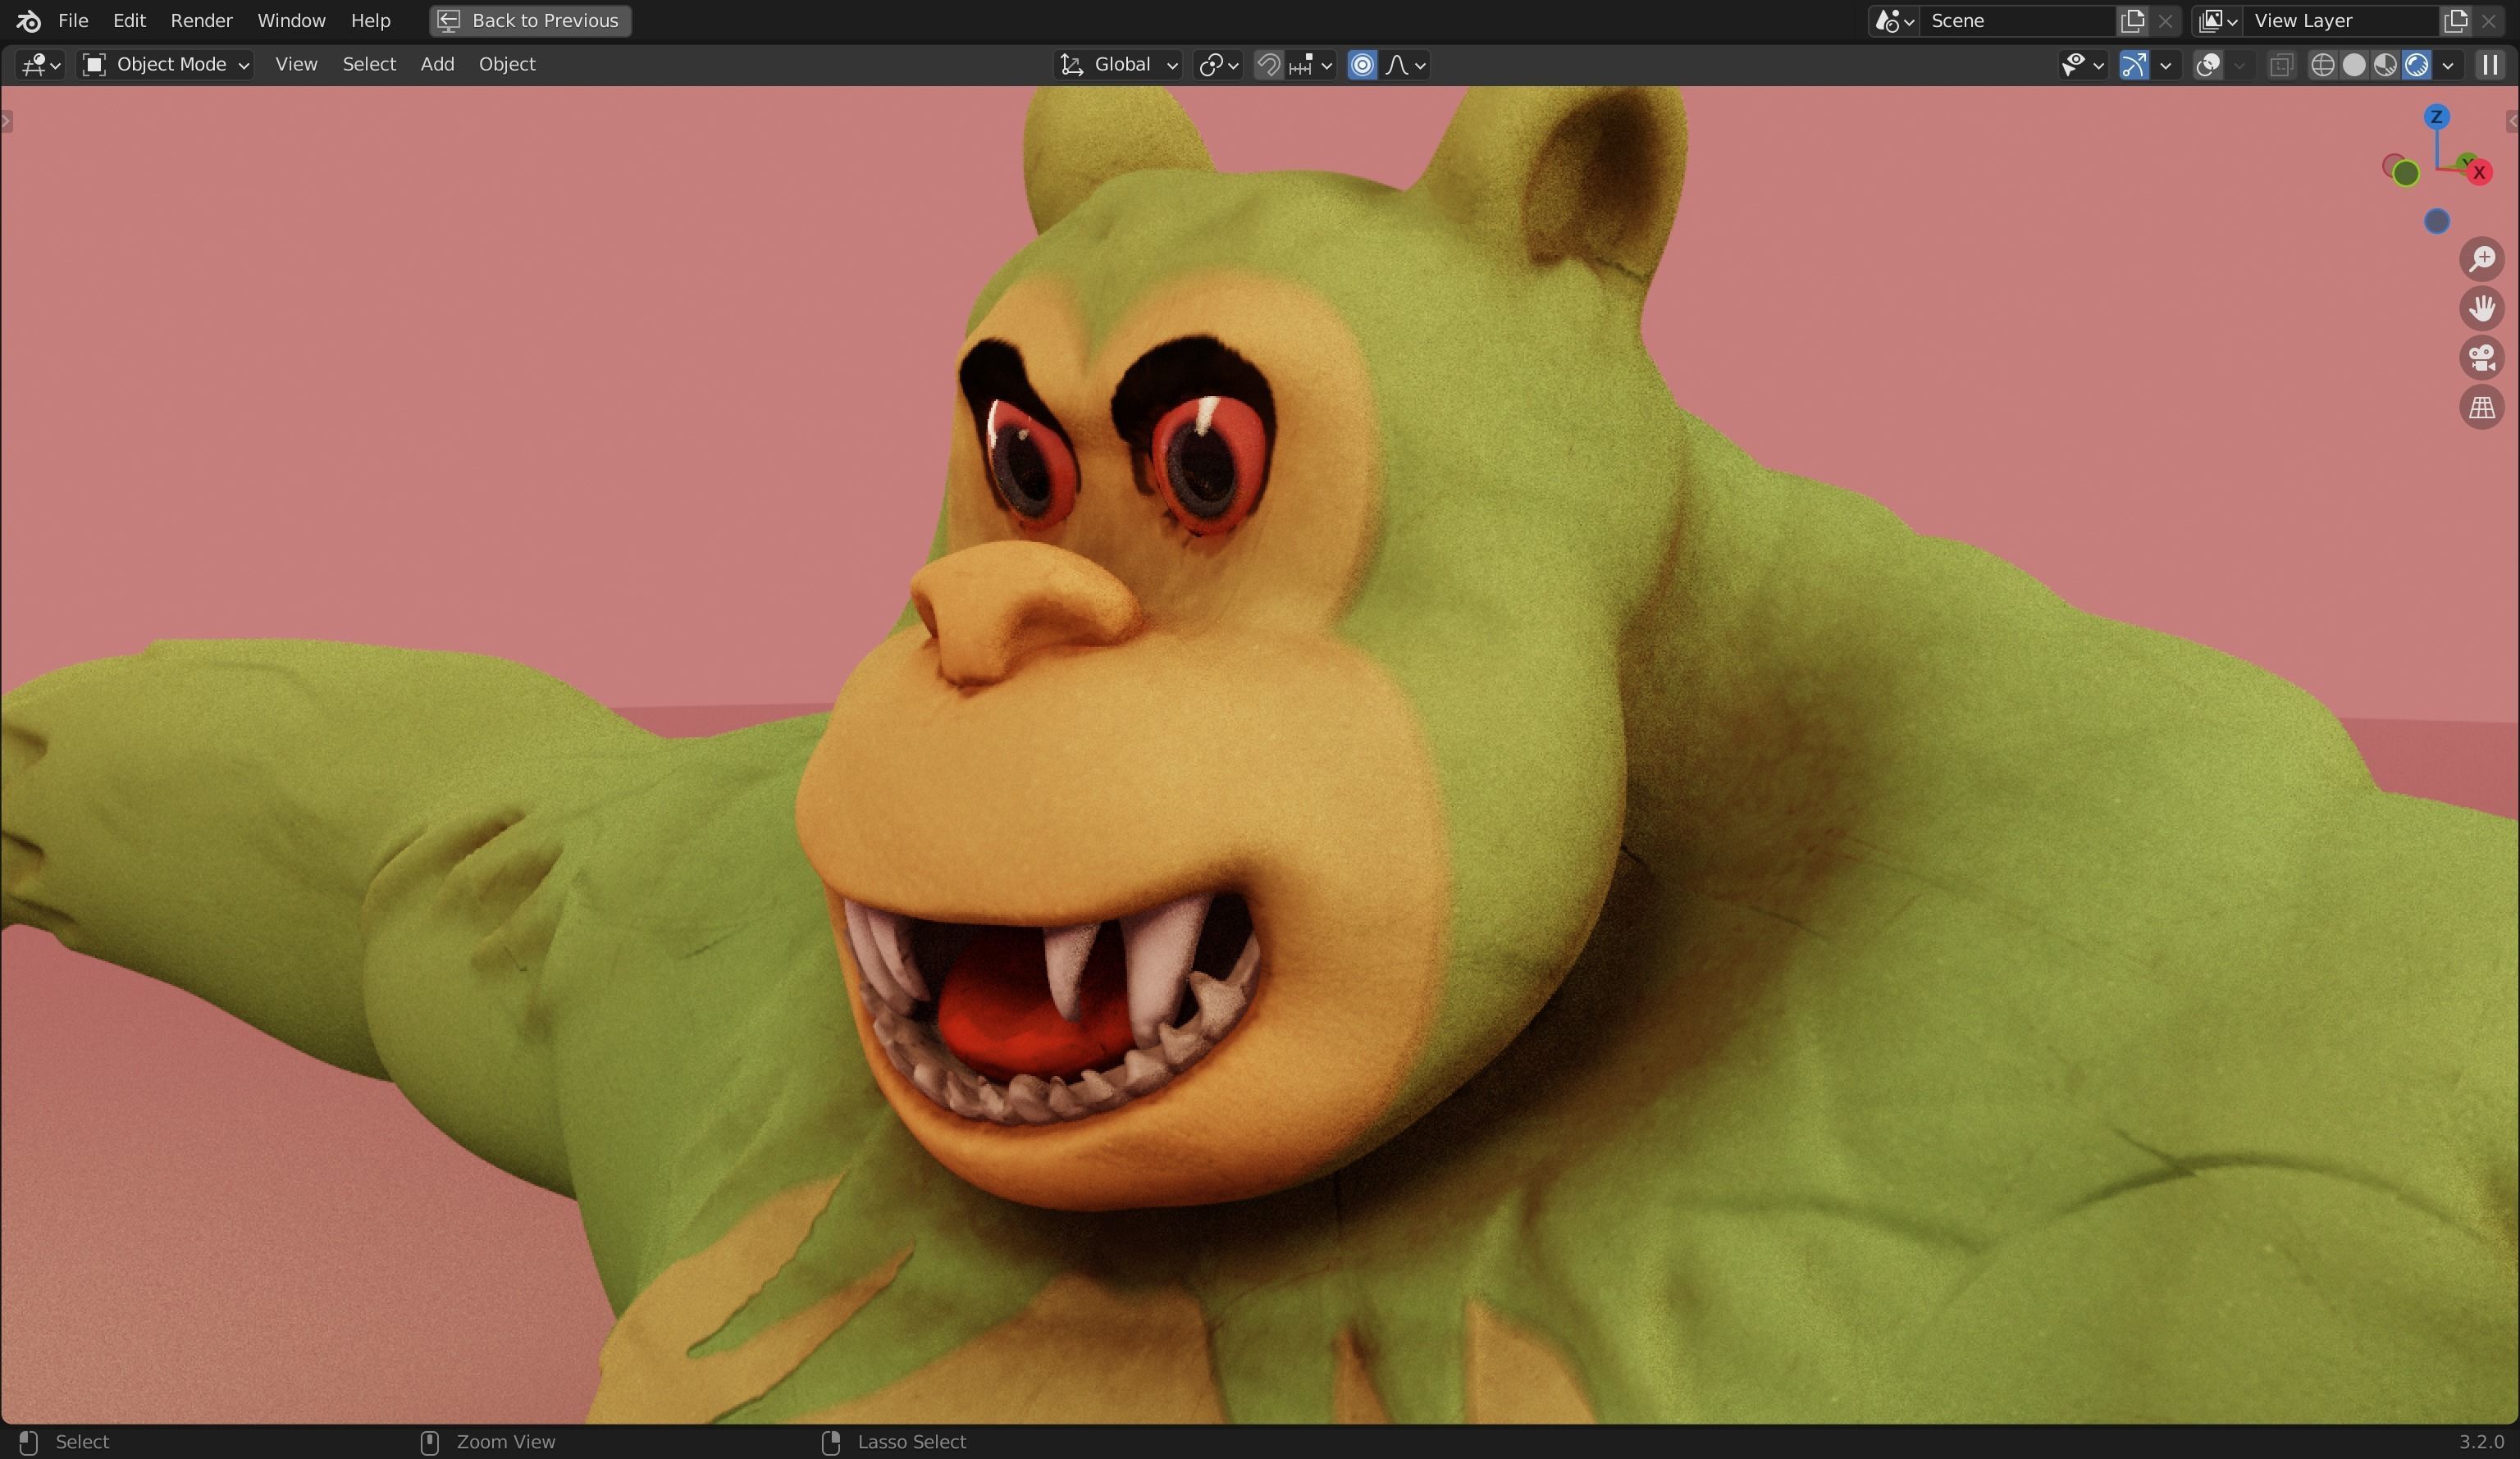Click the Lasso Select status bar hint
Image resolution: width=2520 pixels, height=1459 pixels.
[x=911, y=1442]
